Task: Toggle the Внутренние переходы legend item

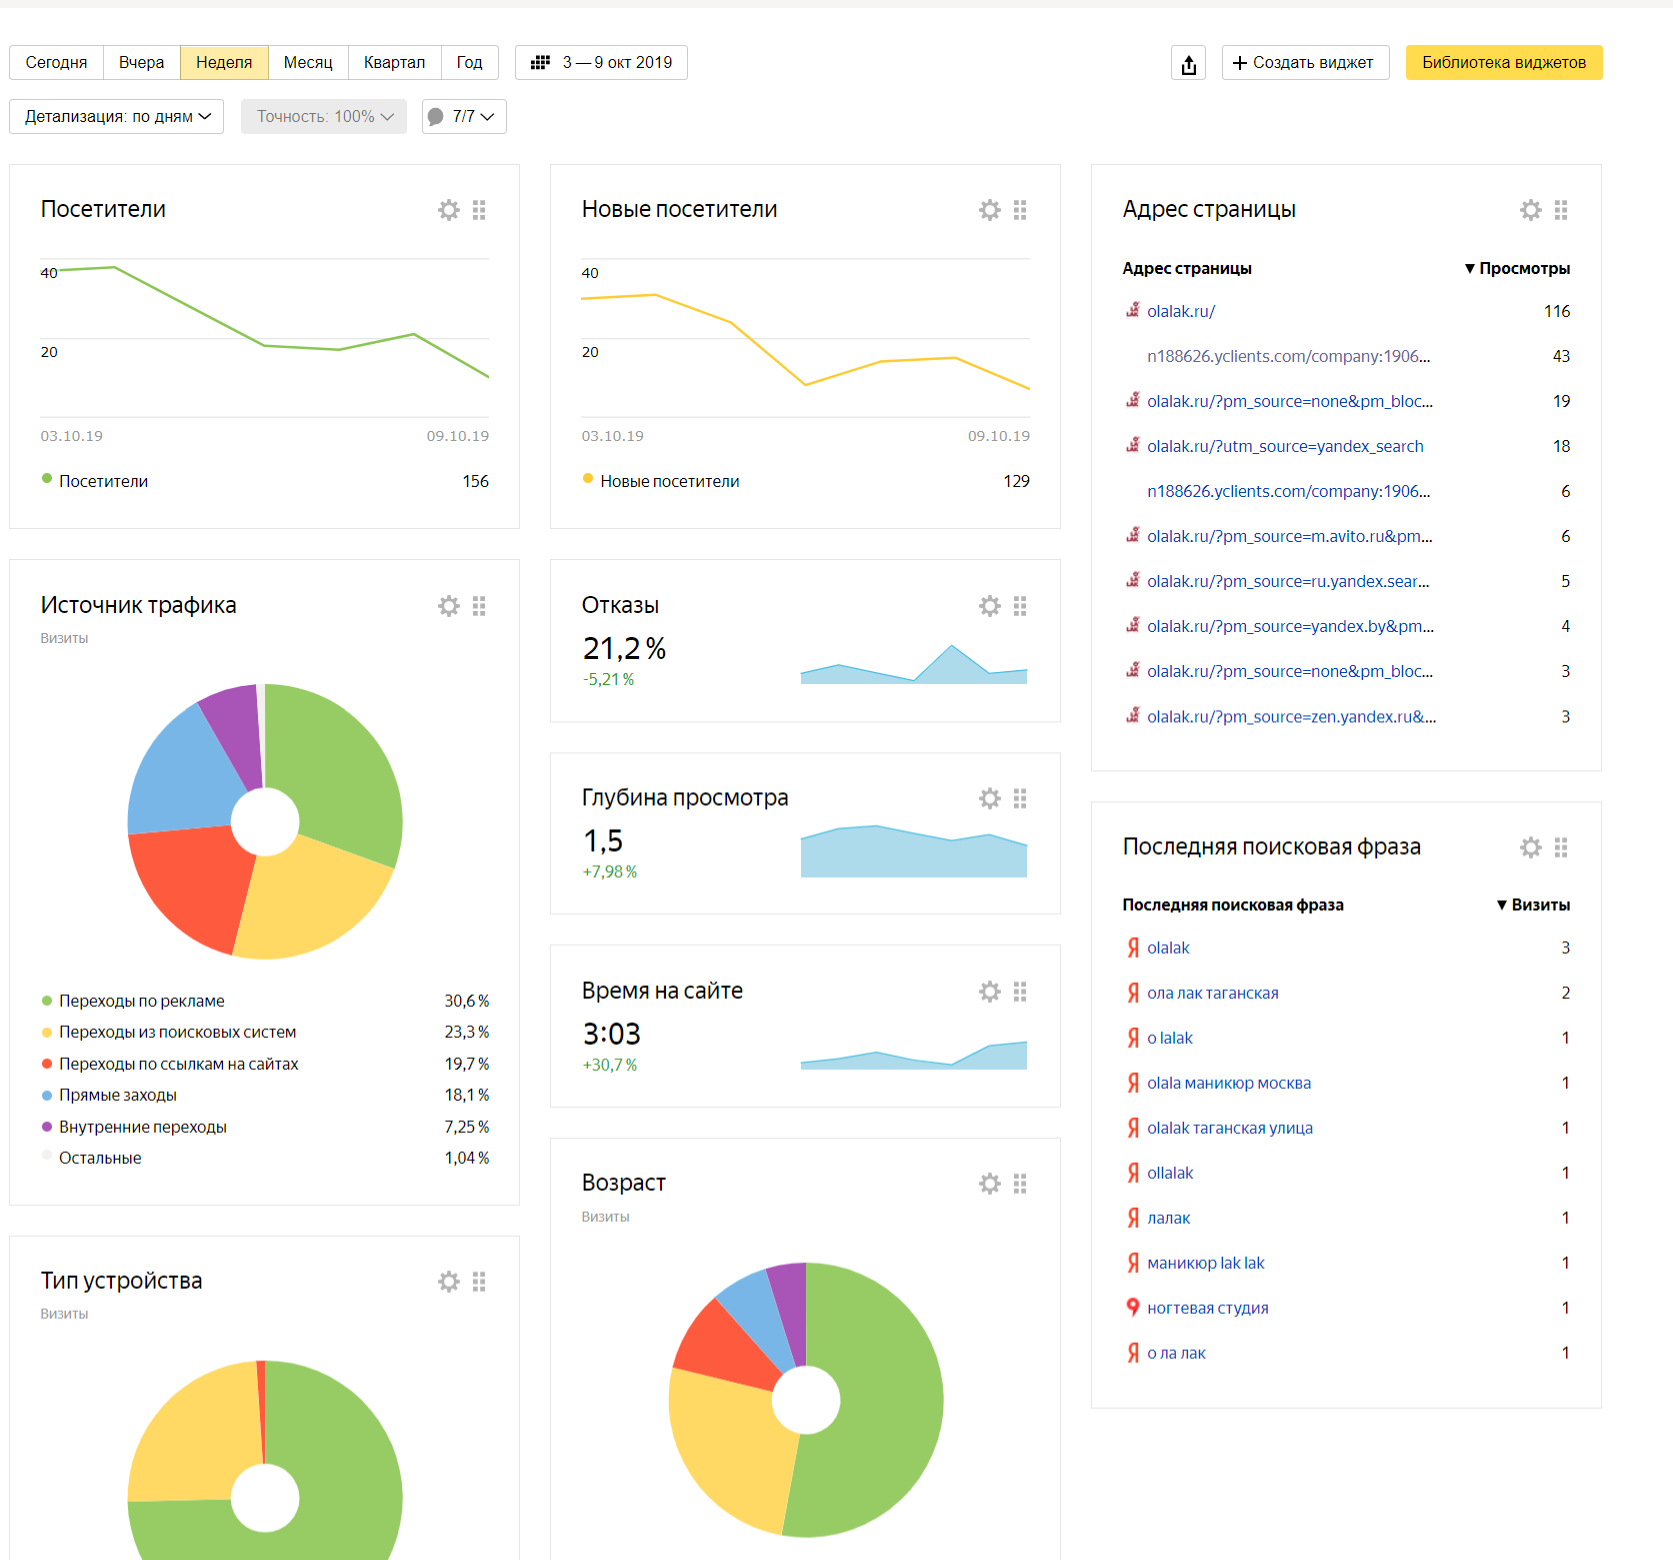Action: [x=134, y=1127]
